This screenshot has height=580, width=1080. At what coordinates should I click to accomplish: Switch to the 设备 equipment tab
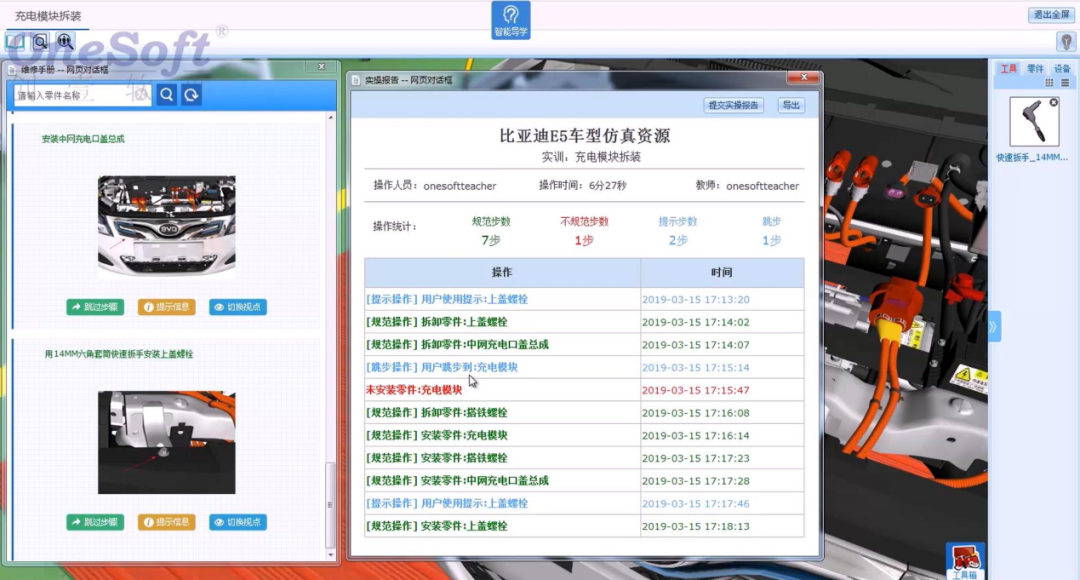tap(1061, 69)
